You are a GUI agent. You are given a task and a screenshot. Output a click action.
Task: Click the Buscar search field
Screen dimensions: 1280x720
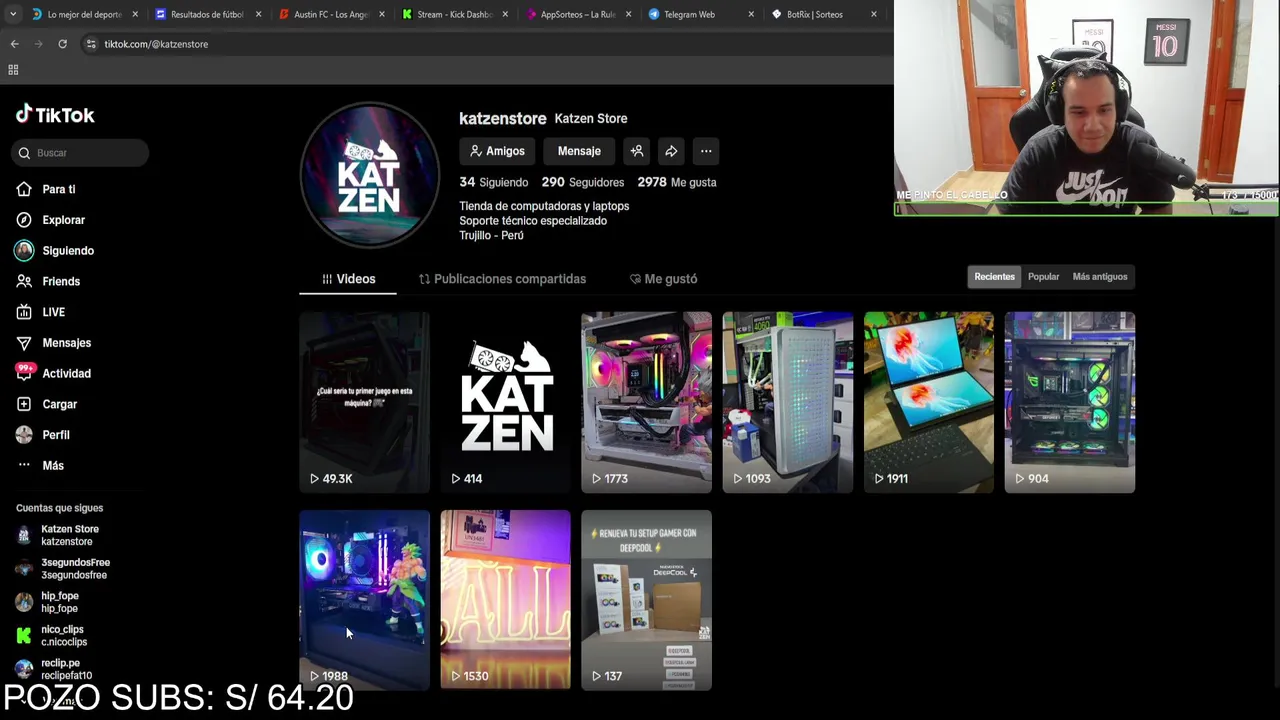pos(81,153)
